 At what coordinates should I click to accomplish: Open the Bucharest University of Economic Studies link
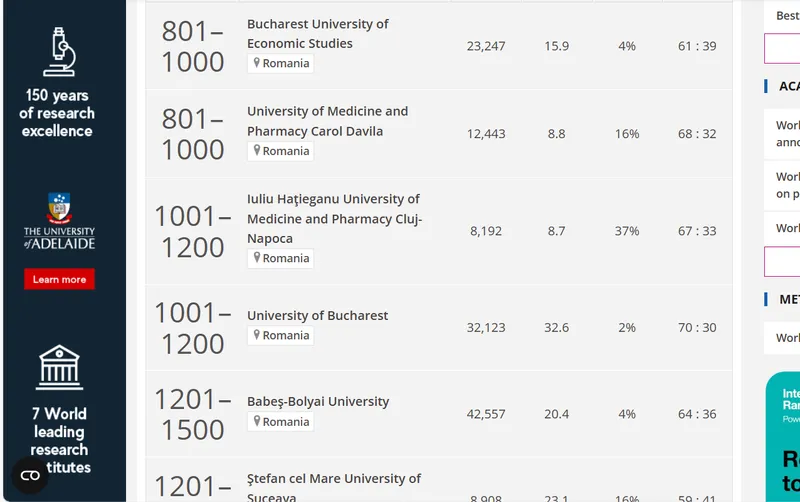pos(317,34)
